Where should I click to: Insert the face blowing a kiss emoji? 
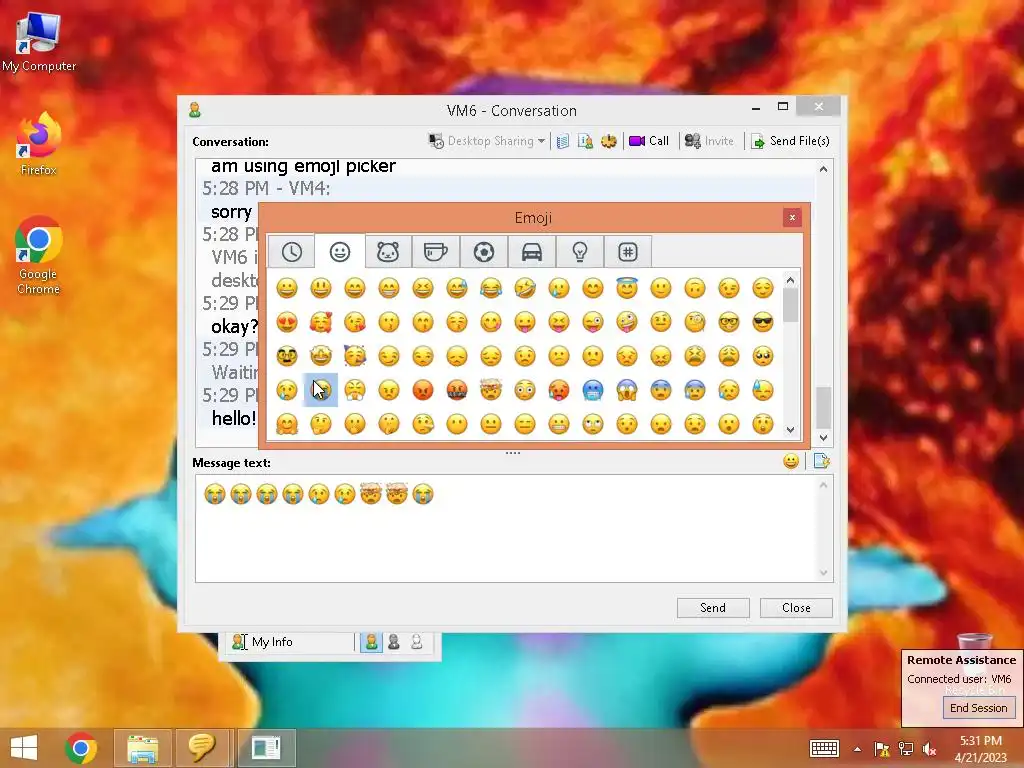click(355, 322)
